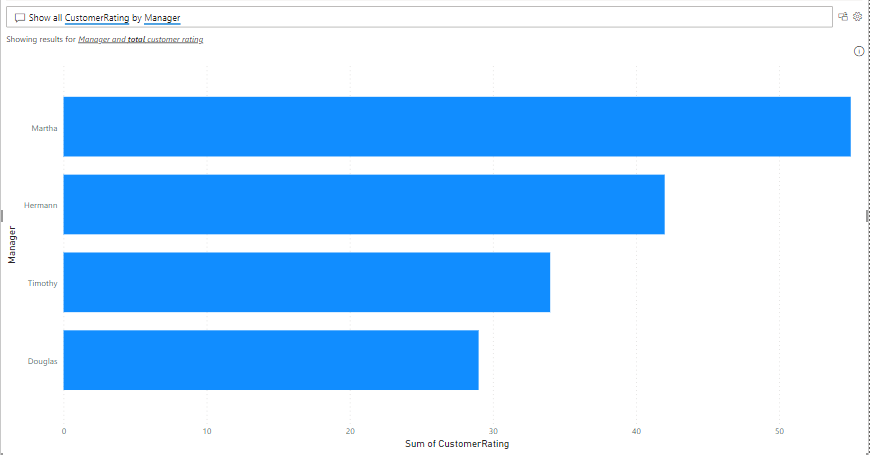The width and height of the screenshot is (870, 455).
Task: Click underlined Manager term in question
Action: point(162,18)
